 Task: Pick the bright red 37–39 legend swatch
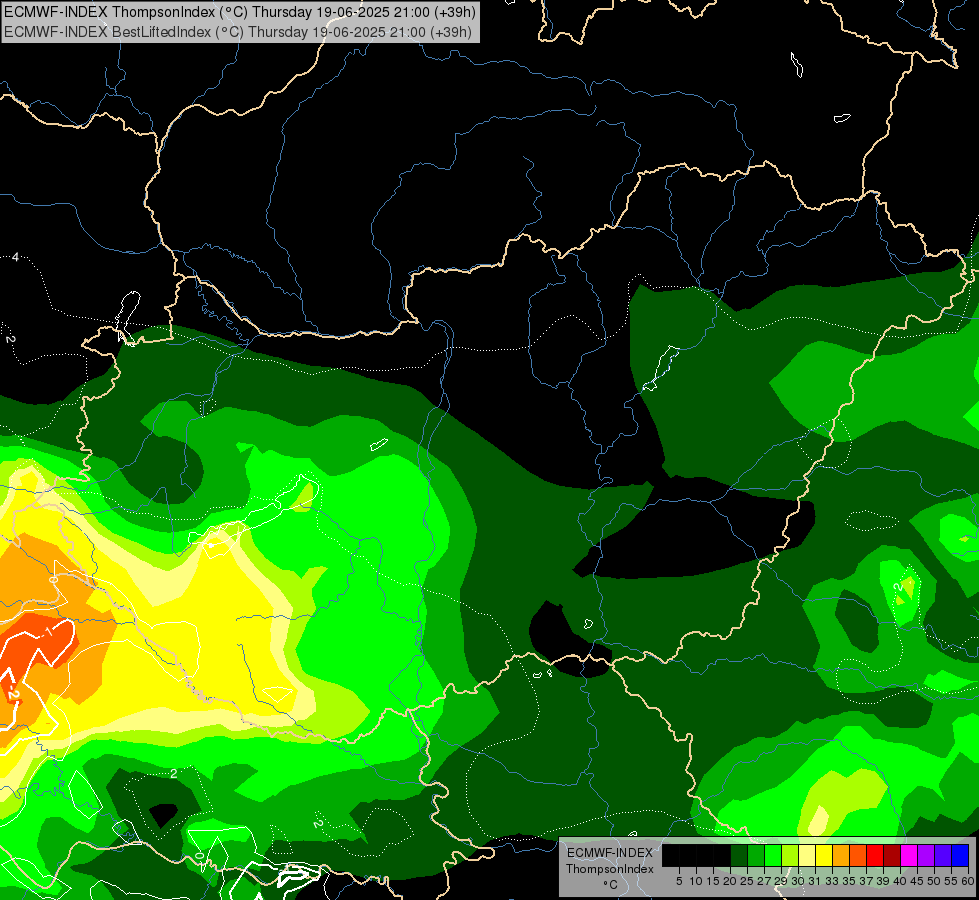click(875, 855)
